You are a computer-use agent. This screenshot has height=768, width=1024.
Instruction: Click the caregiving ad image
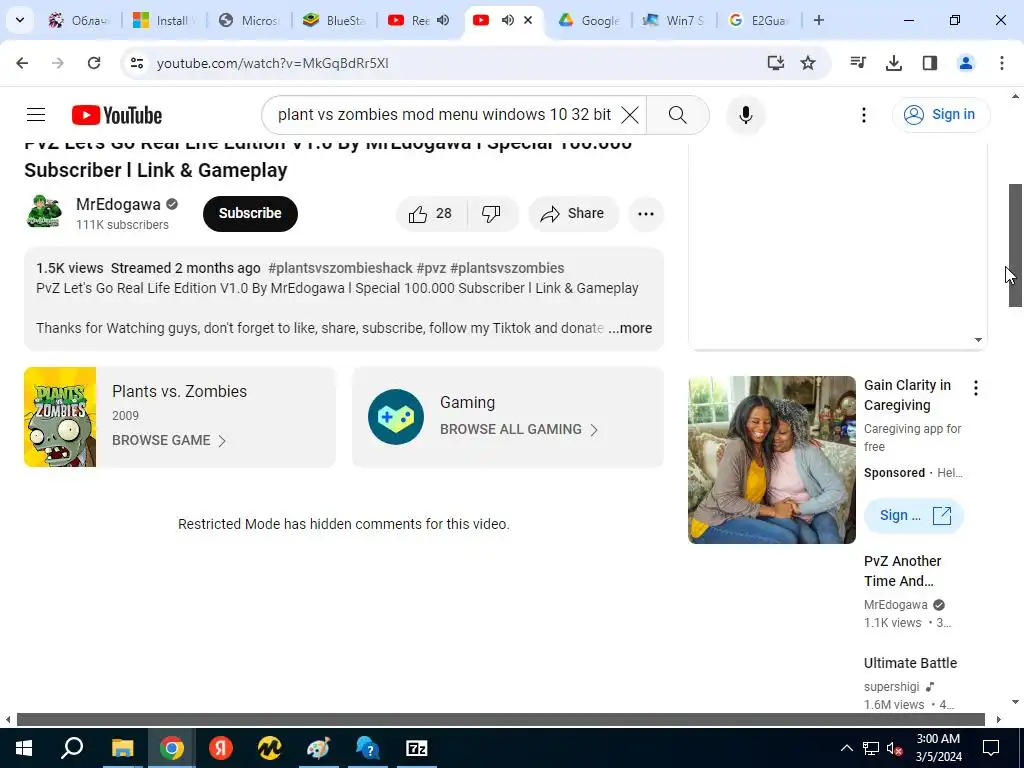772,460
